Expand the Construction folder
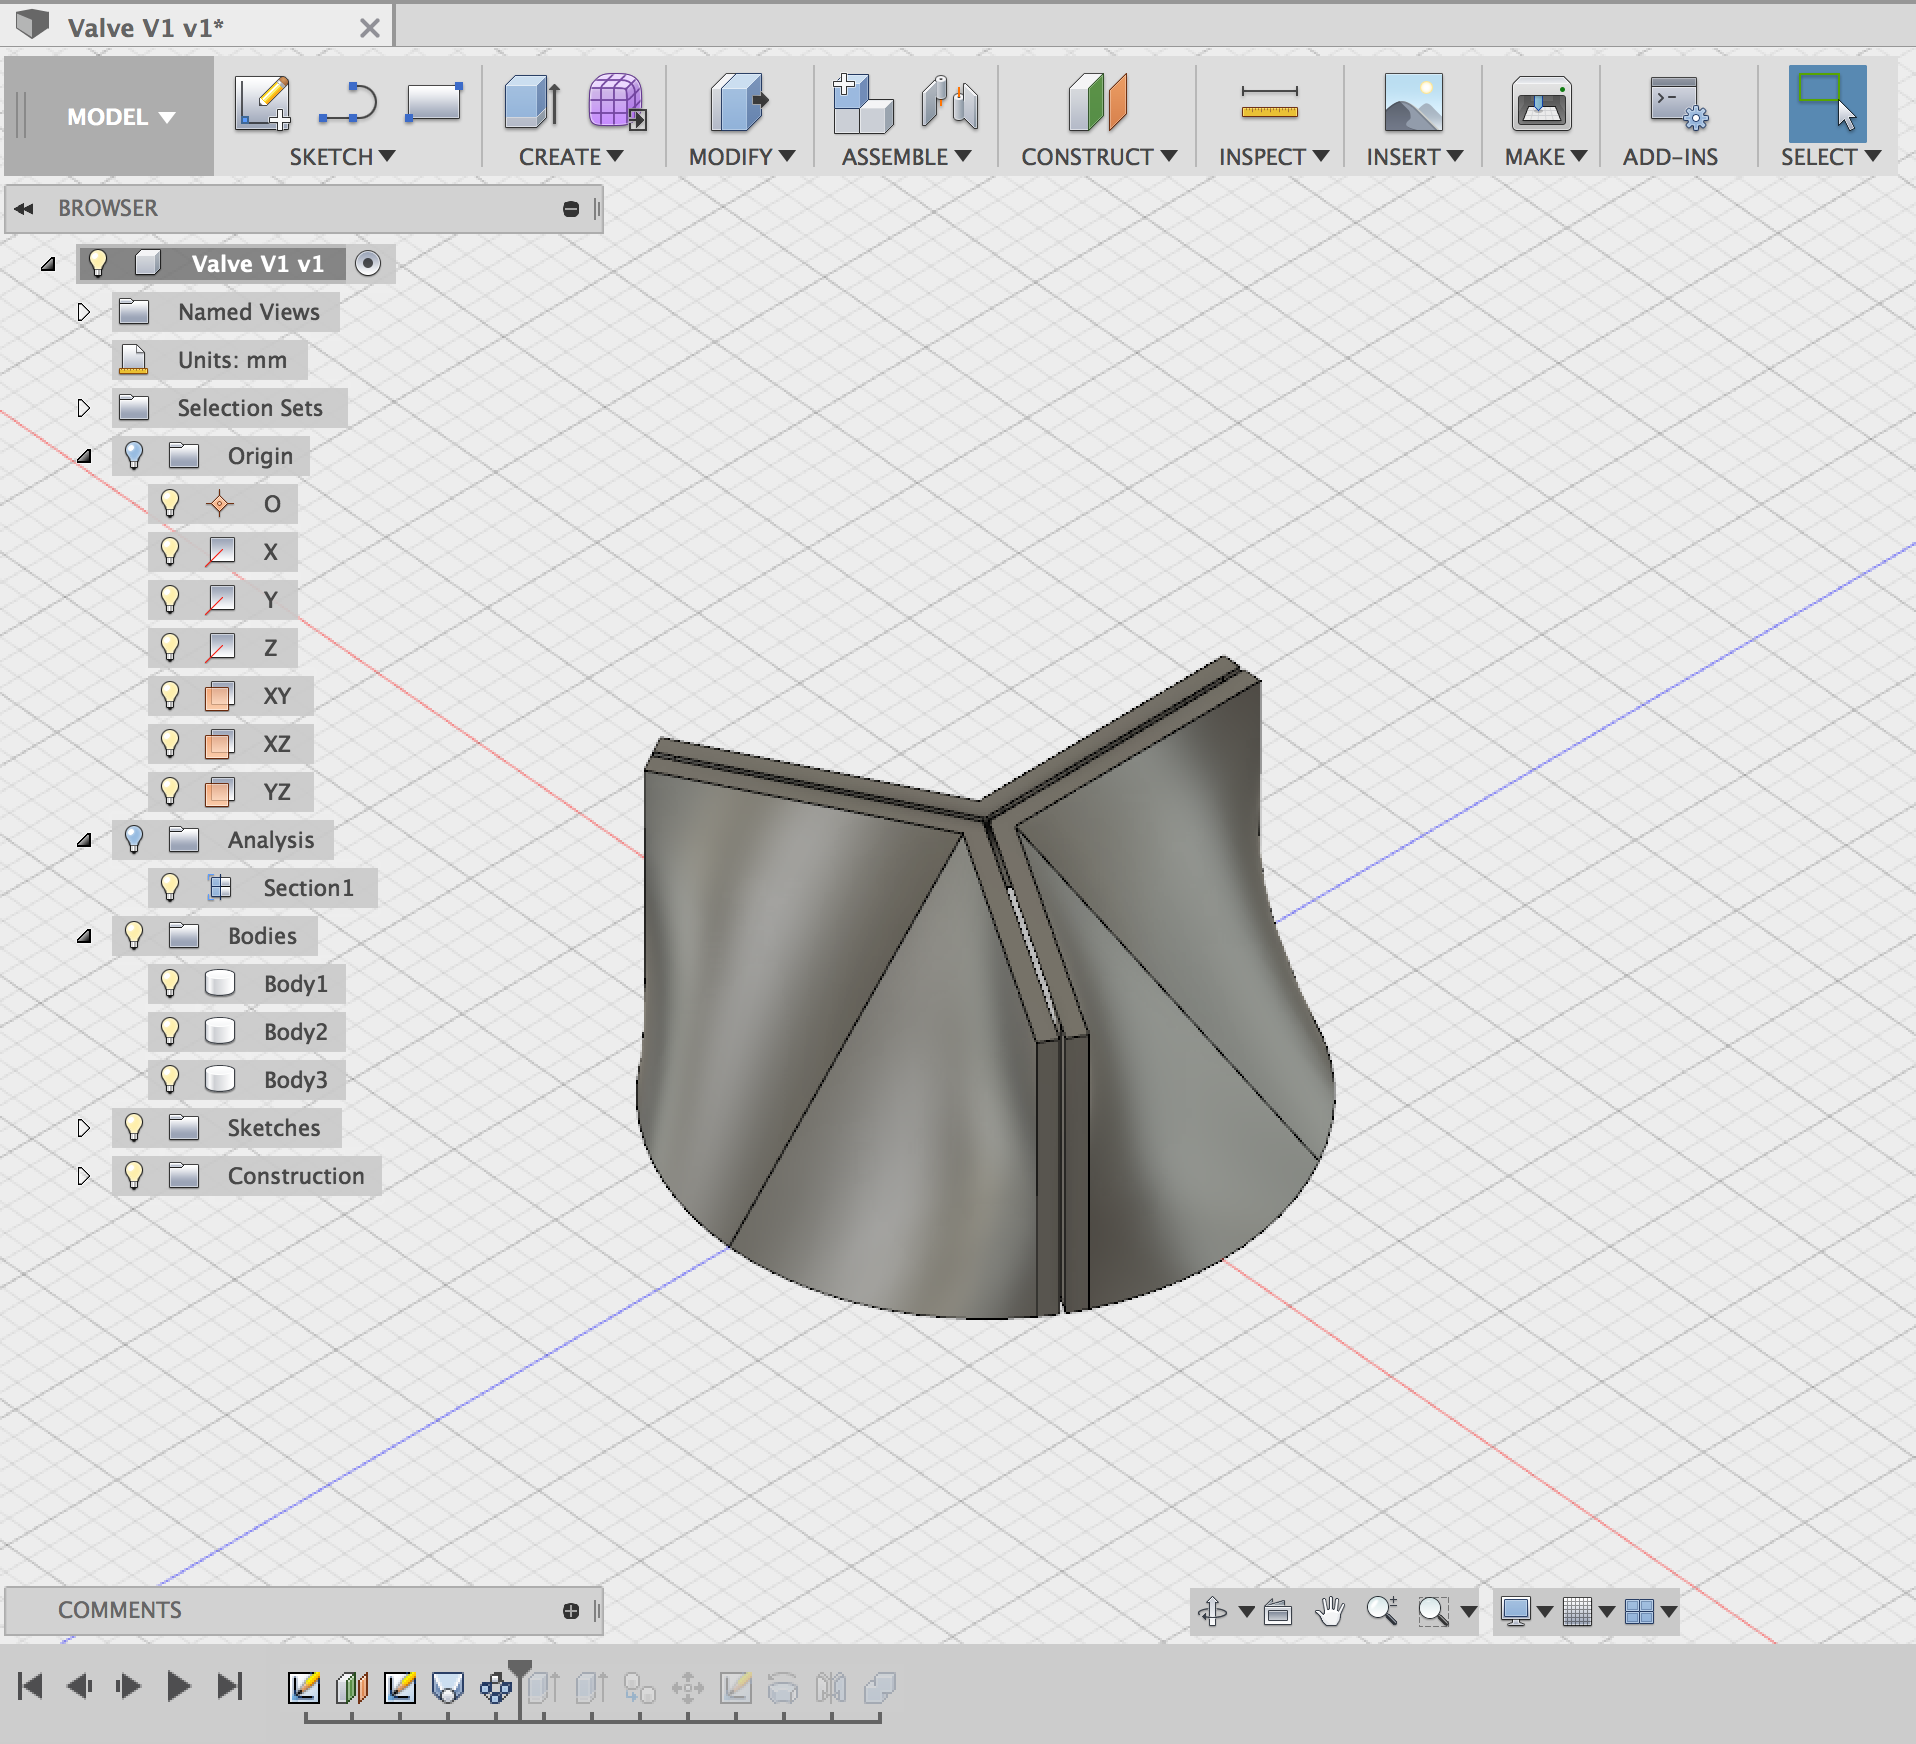This screenshot has width=1916, height=1744. coord(84,1176)
